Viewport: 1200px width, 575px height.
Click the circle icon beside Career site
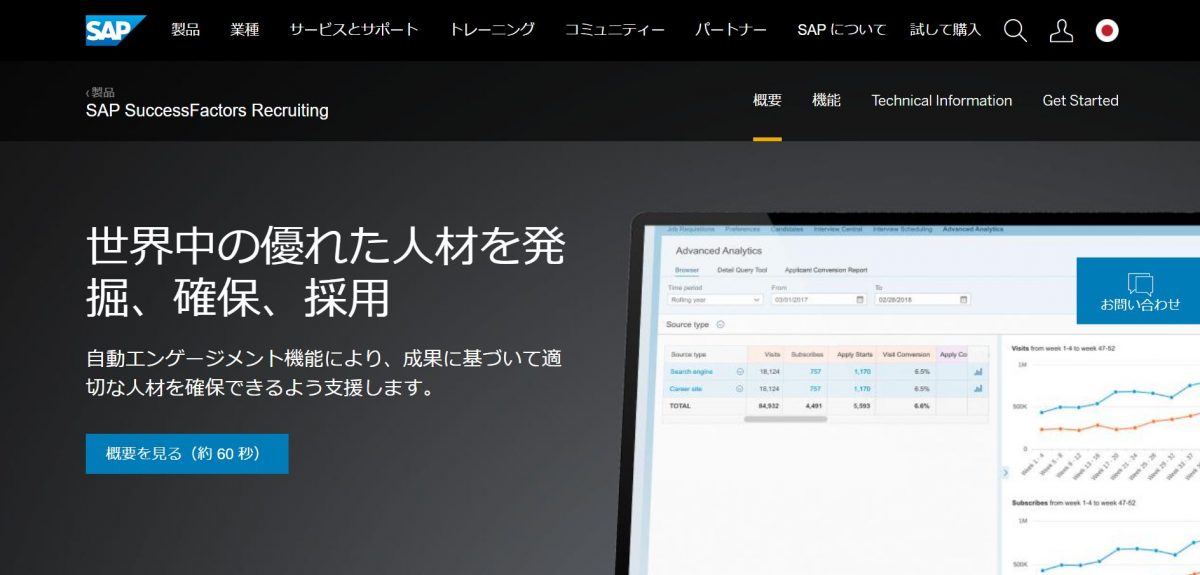[x=740, y=388]
